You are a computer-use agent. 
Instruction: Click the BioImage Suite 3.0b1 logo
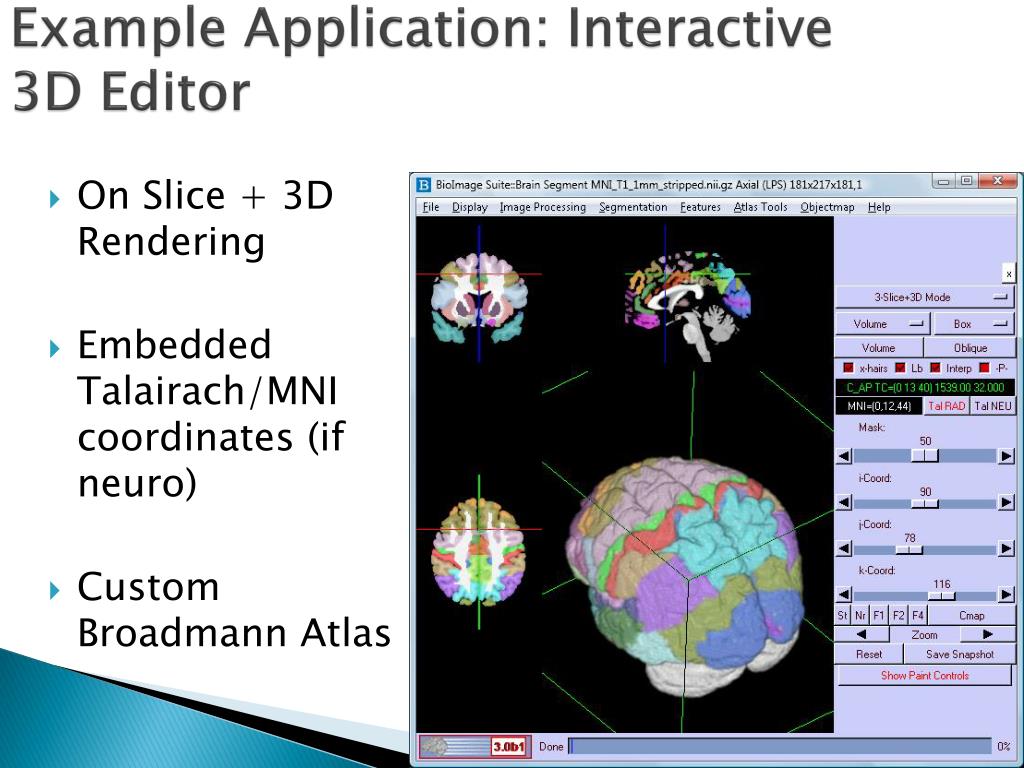tap(473, 746)
